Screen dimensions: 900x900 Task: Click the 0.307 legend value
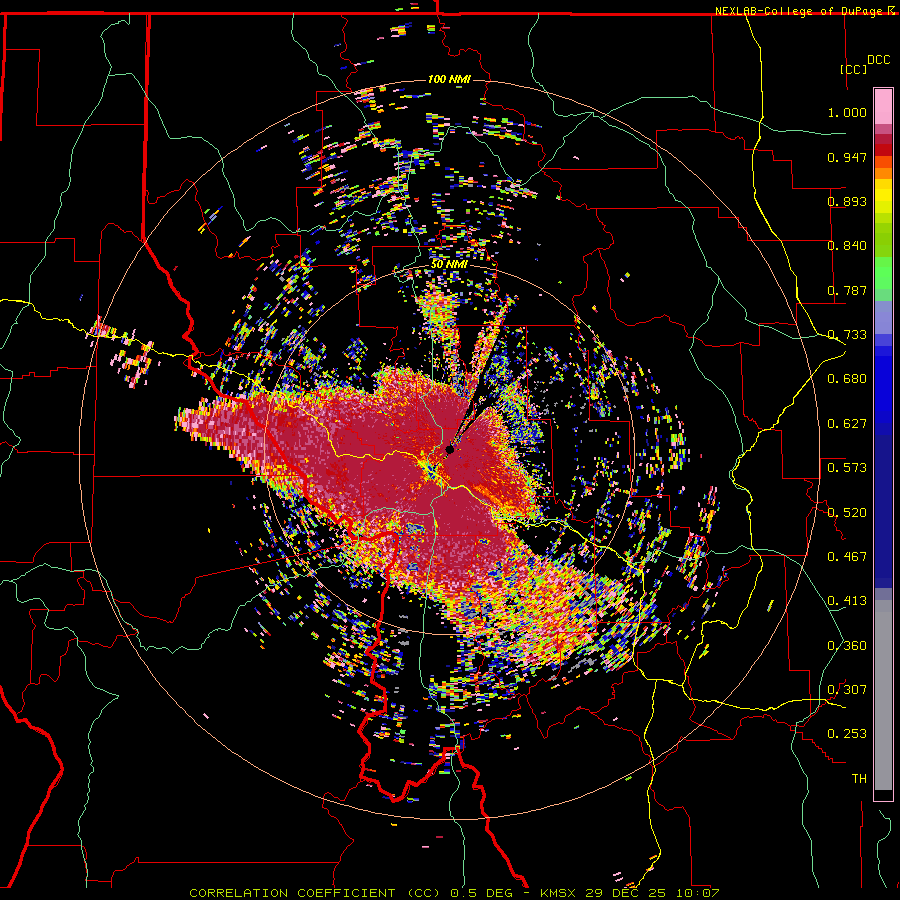(847, 690)
